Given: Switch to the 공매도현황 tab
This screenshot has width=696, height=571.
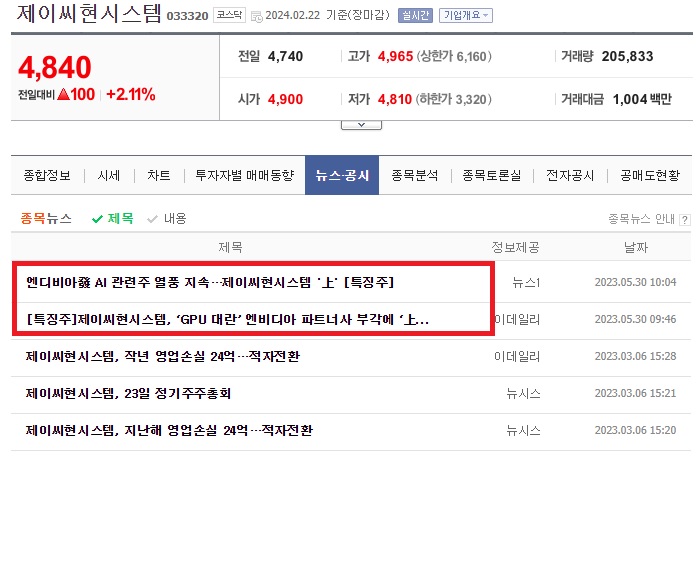Looking at the screenshot, I should [650, 175].
